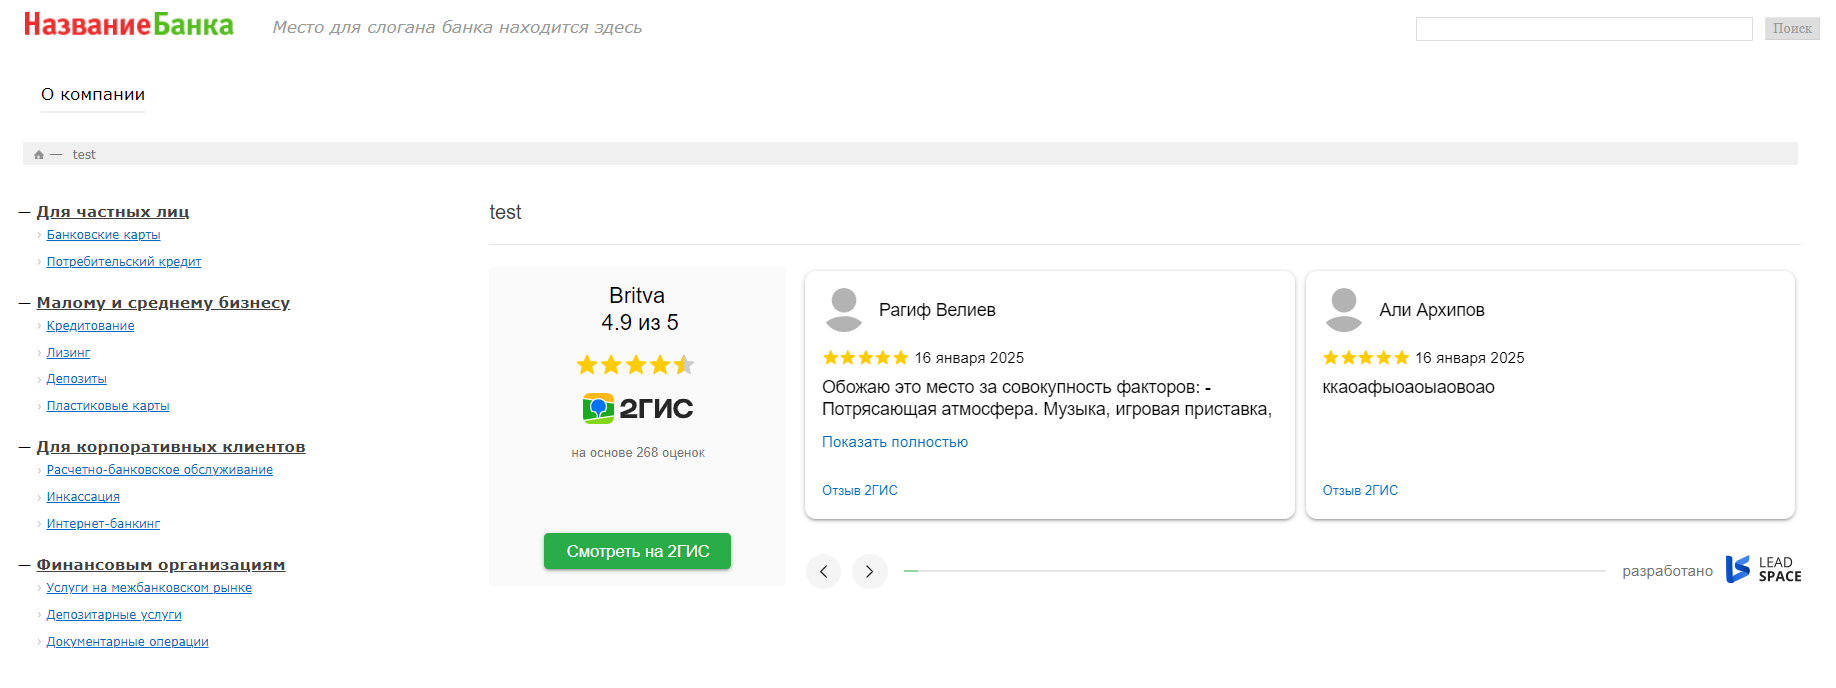Advance to next review with right arrow
Screen dimensions: 1836x688
869,571
